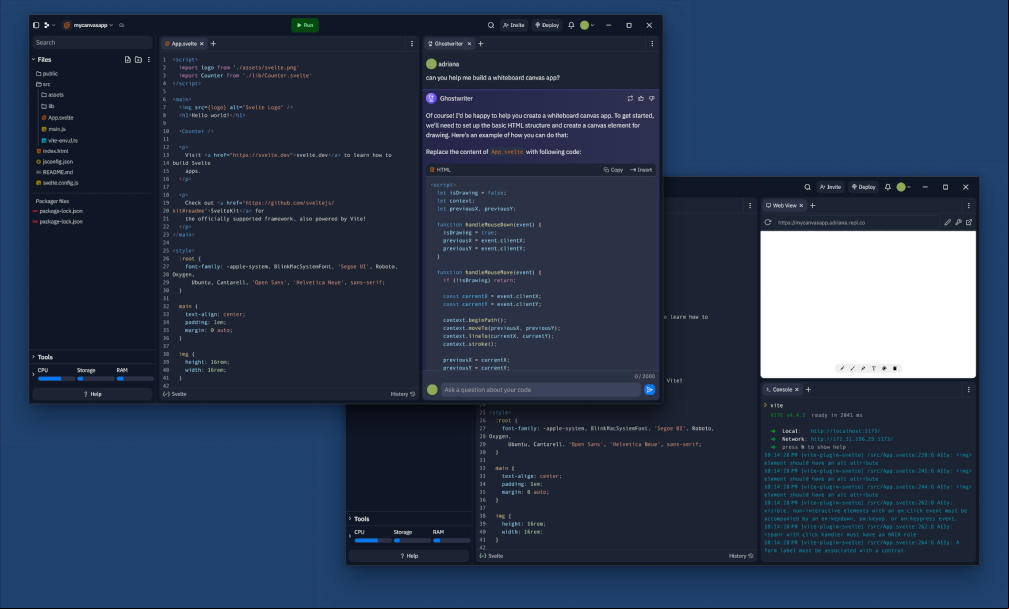The image size is (1009, 609).
Task: Add a new tab beside Web View
Action: coord(813,205)
